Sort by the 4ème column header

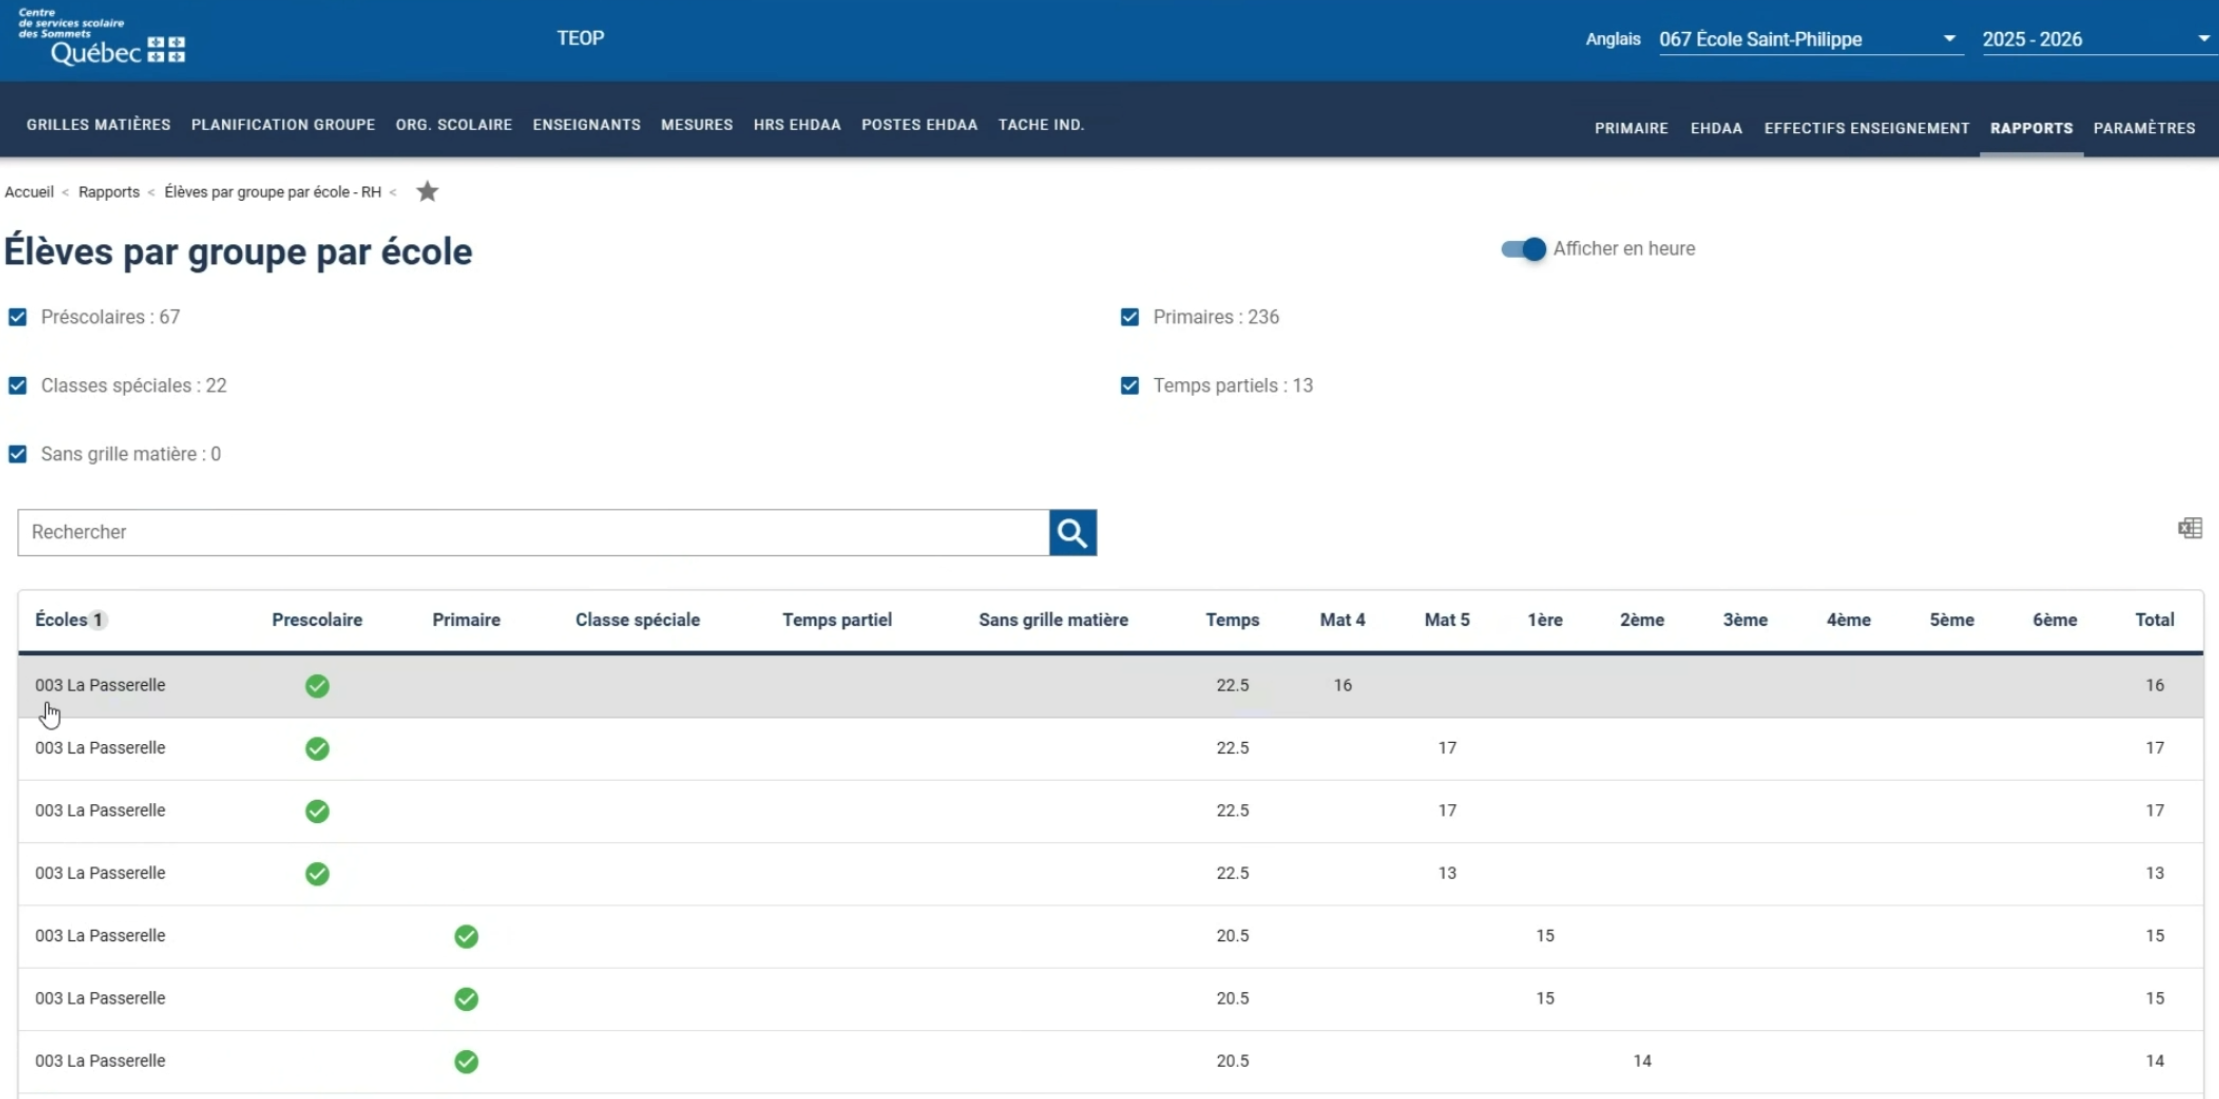[1848, 620]
